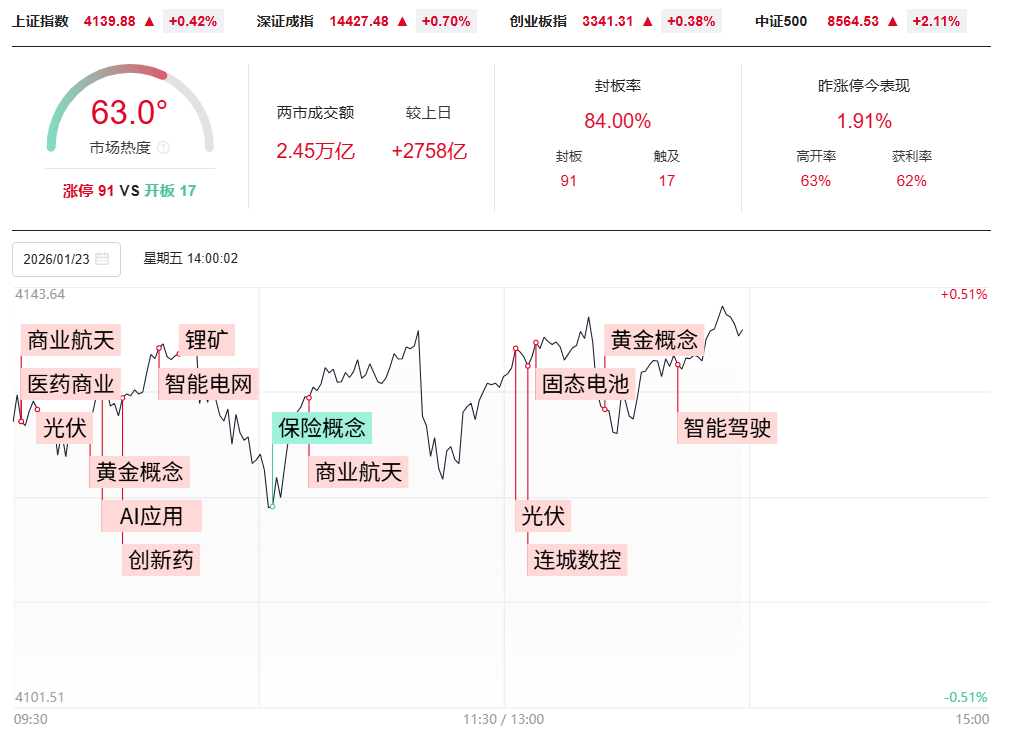Open the 涨停 91 list
The image size is (1011, 740).
[x=88, y=191]
